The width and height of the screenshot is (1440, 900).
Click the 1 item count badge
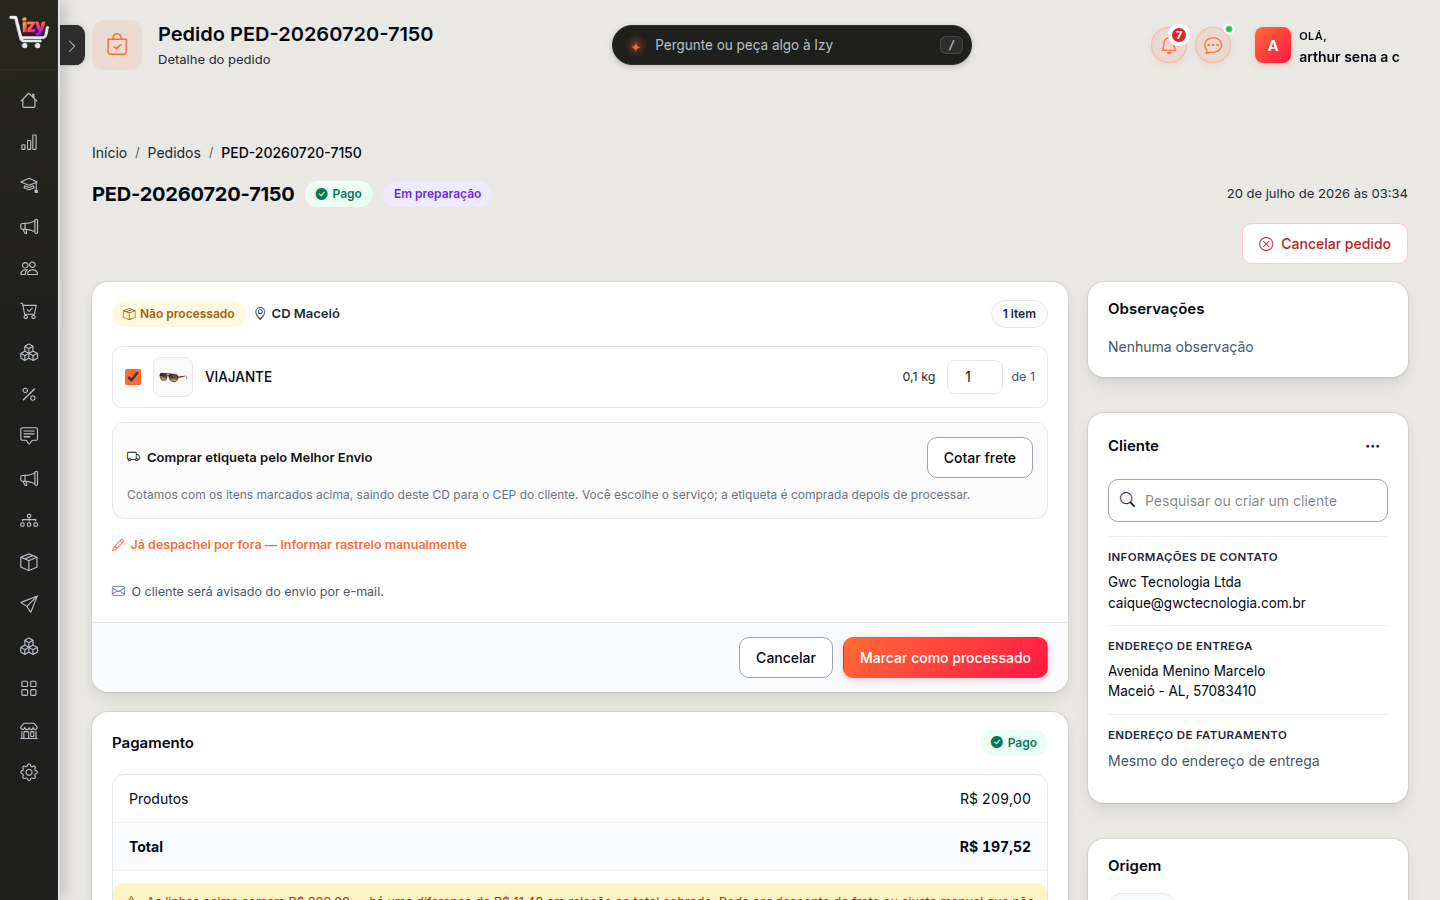click(1019, 314)
